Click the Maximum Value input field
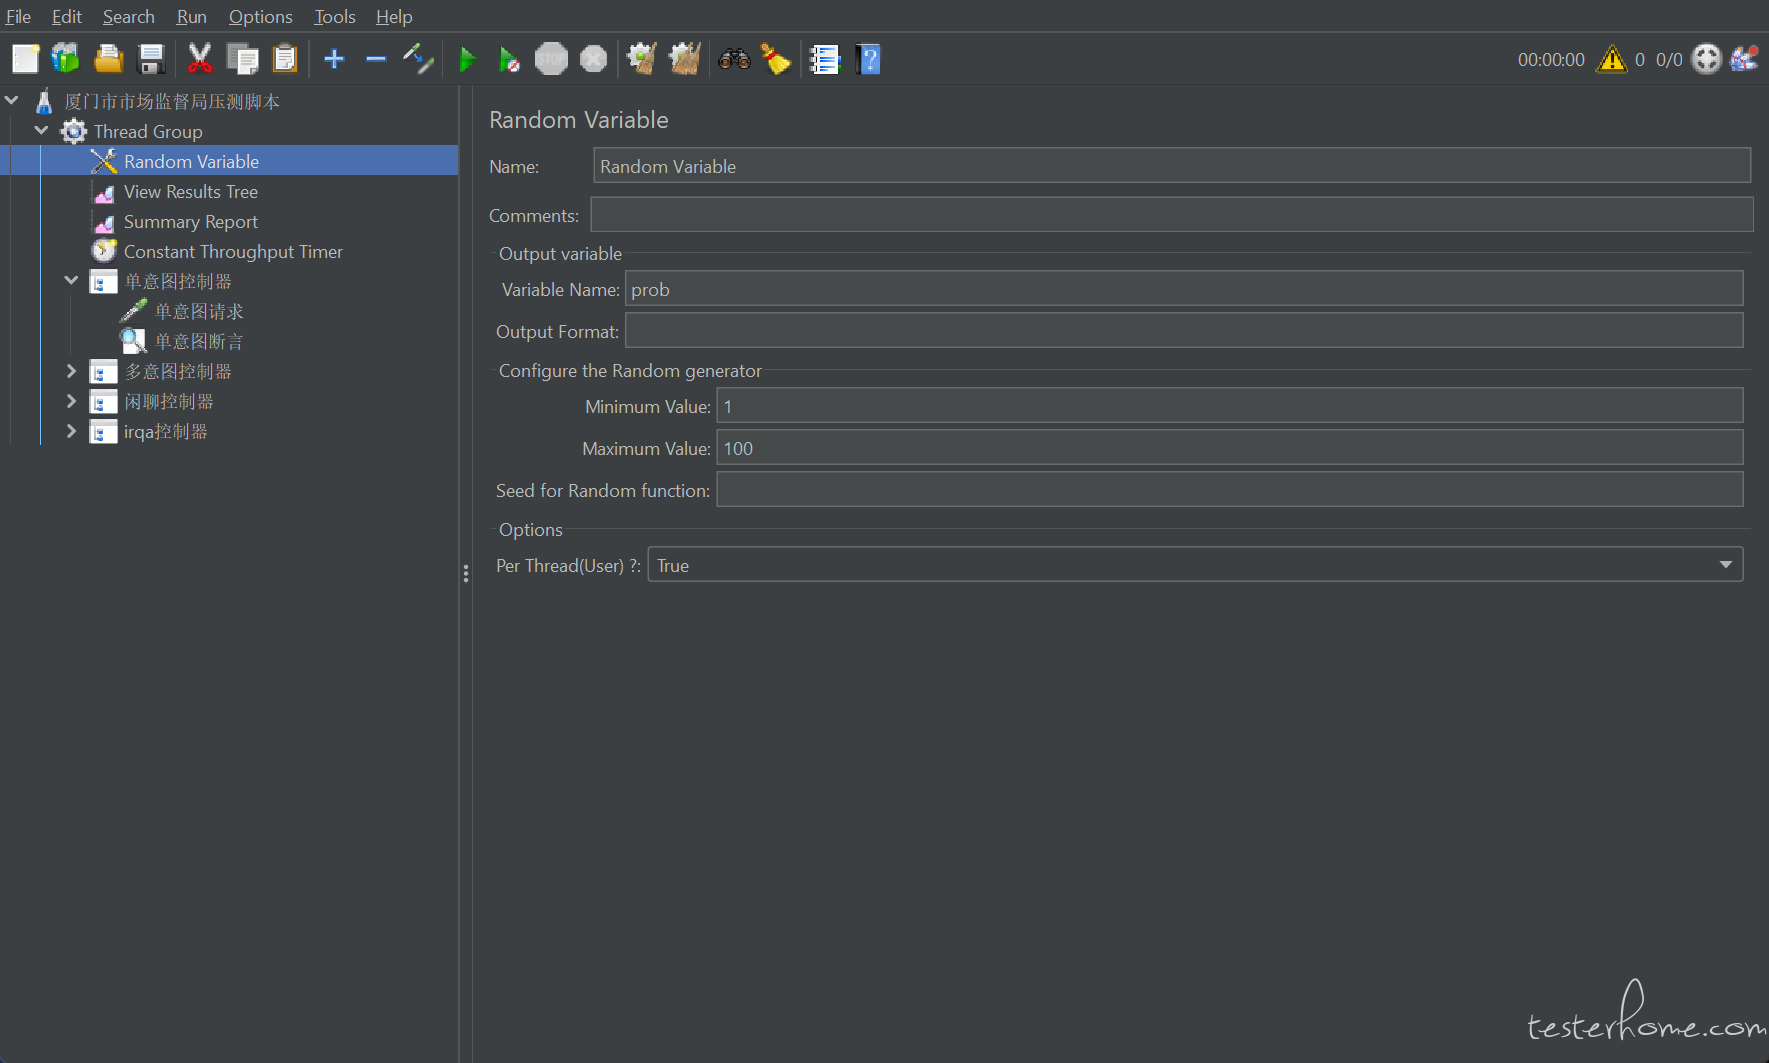The width and height of the screenshot is (1769, 1063). 1229,448
